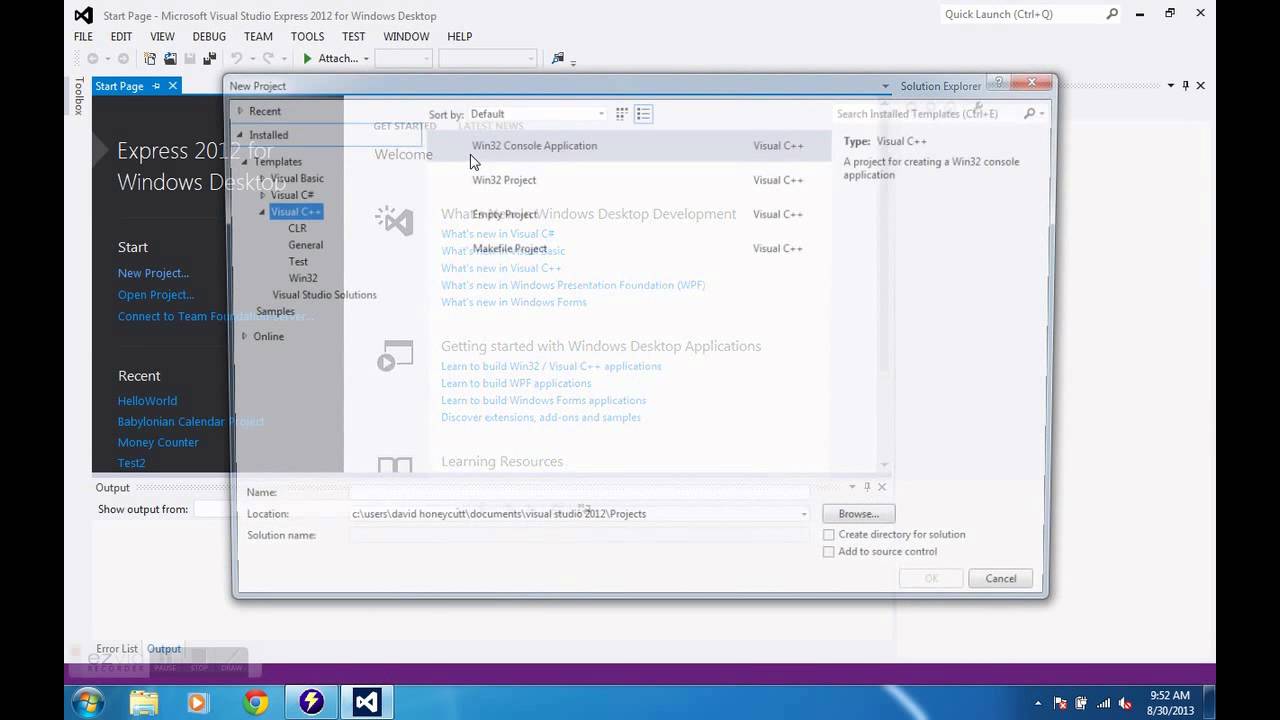Show hidden system tray icons
Image resolution: width=1280 pixels, height=720 pixels.
(1038, 703)
